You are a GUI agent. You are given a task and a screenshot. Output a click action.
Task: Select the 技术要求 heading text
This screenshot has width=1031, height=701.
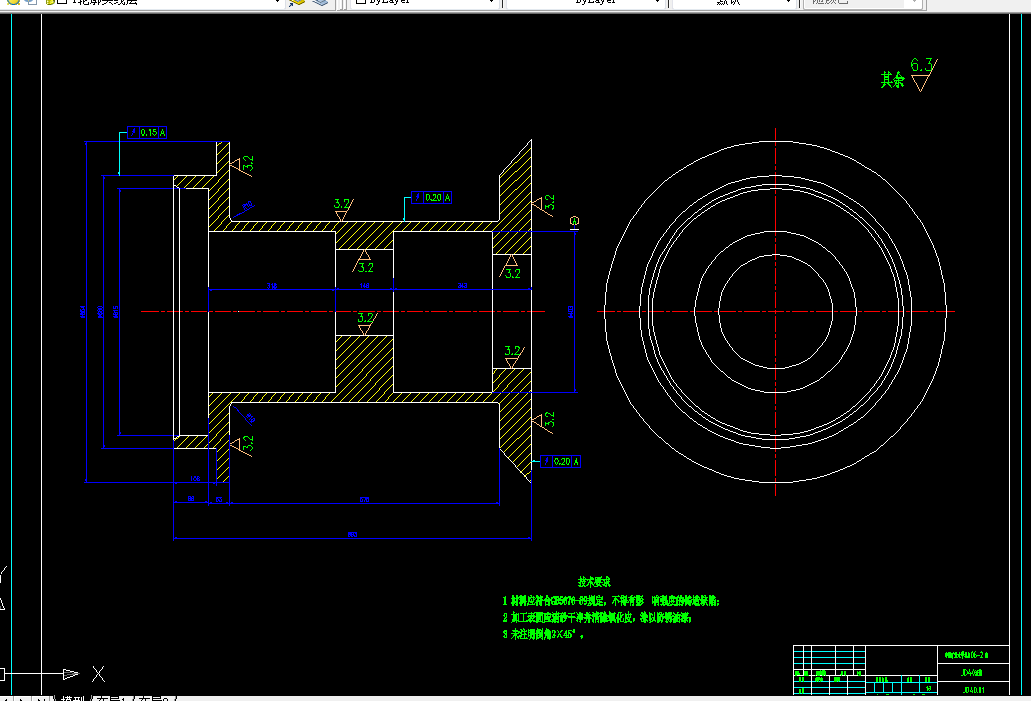pos(594,582)
